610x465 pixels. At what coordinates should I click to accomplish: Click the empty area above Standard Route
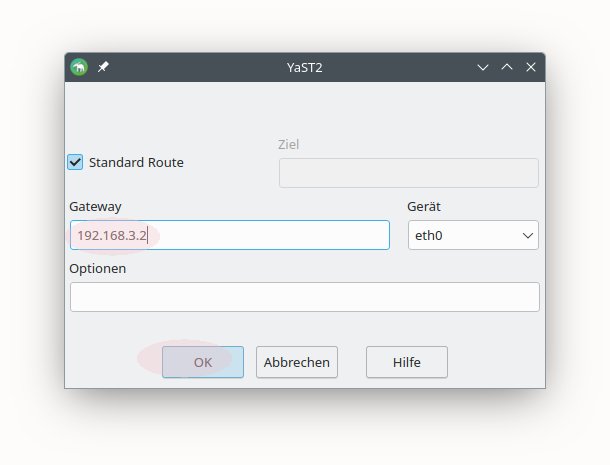160,115
